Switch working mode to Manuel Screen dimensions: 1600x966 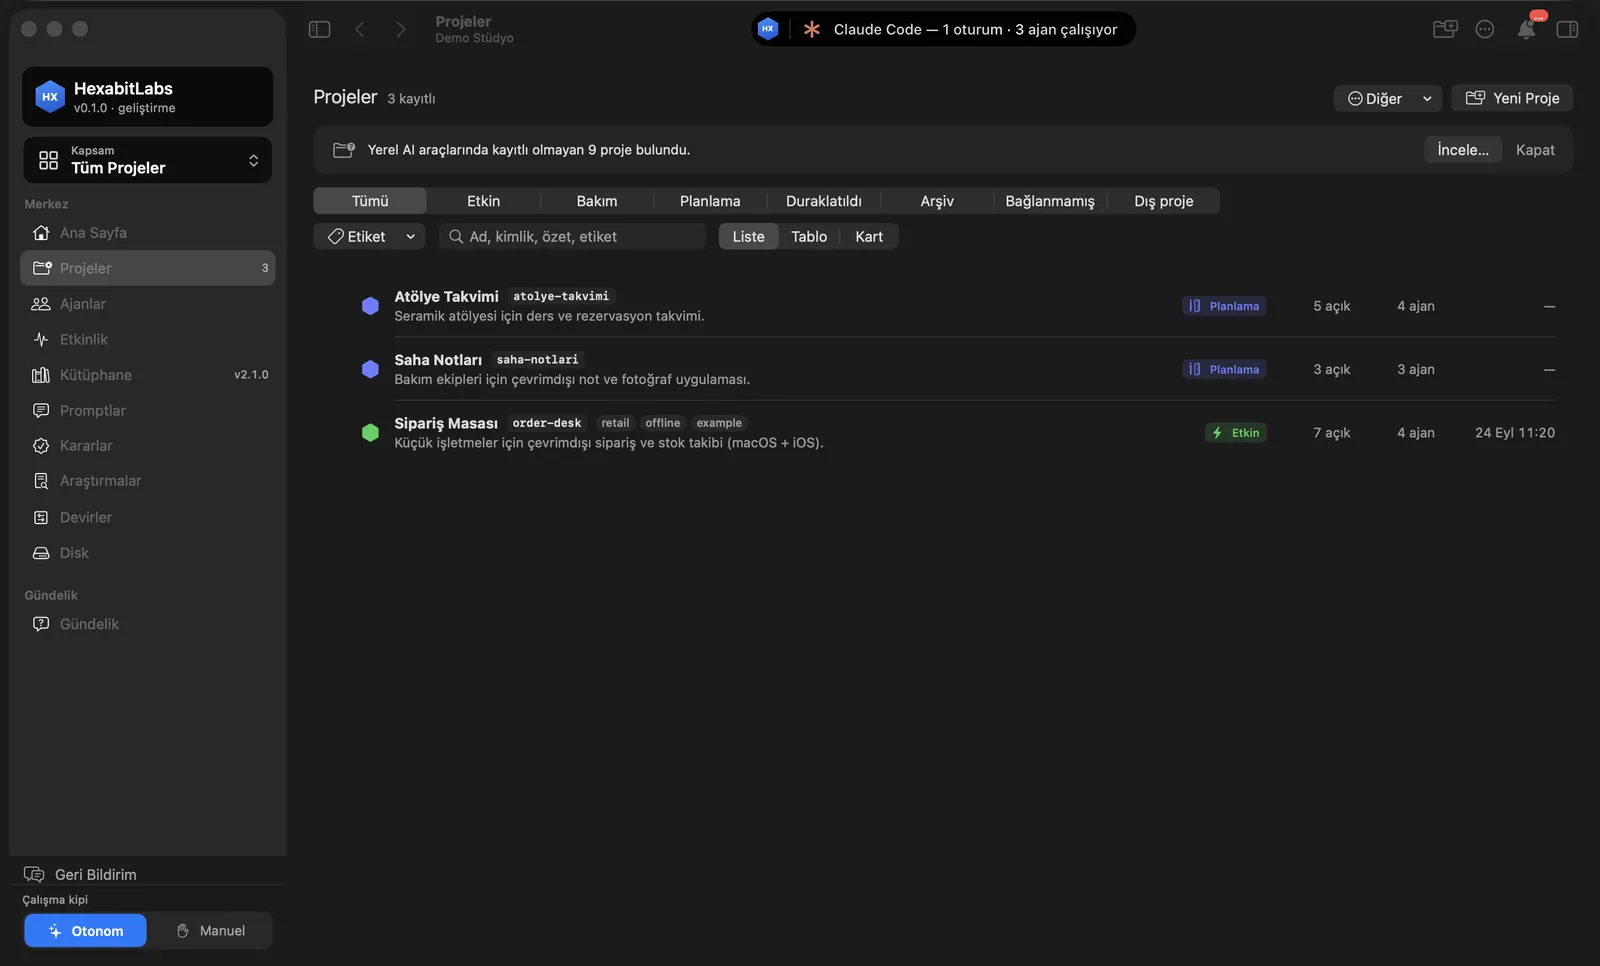coord(211,931)
